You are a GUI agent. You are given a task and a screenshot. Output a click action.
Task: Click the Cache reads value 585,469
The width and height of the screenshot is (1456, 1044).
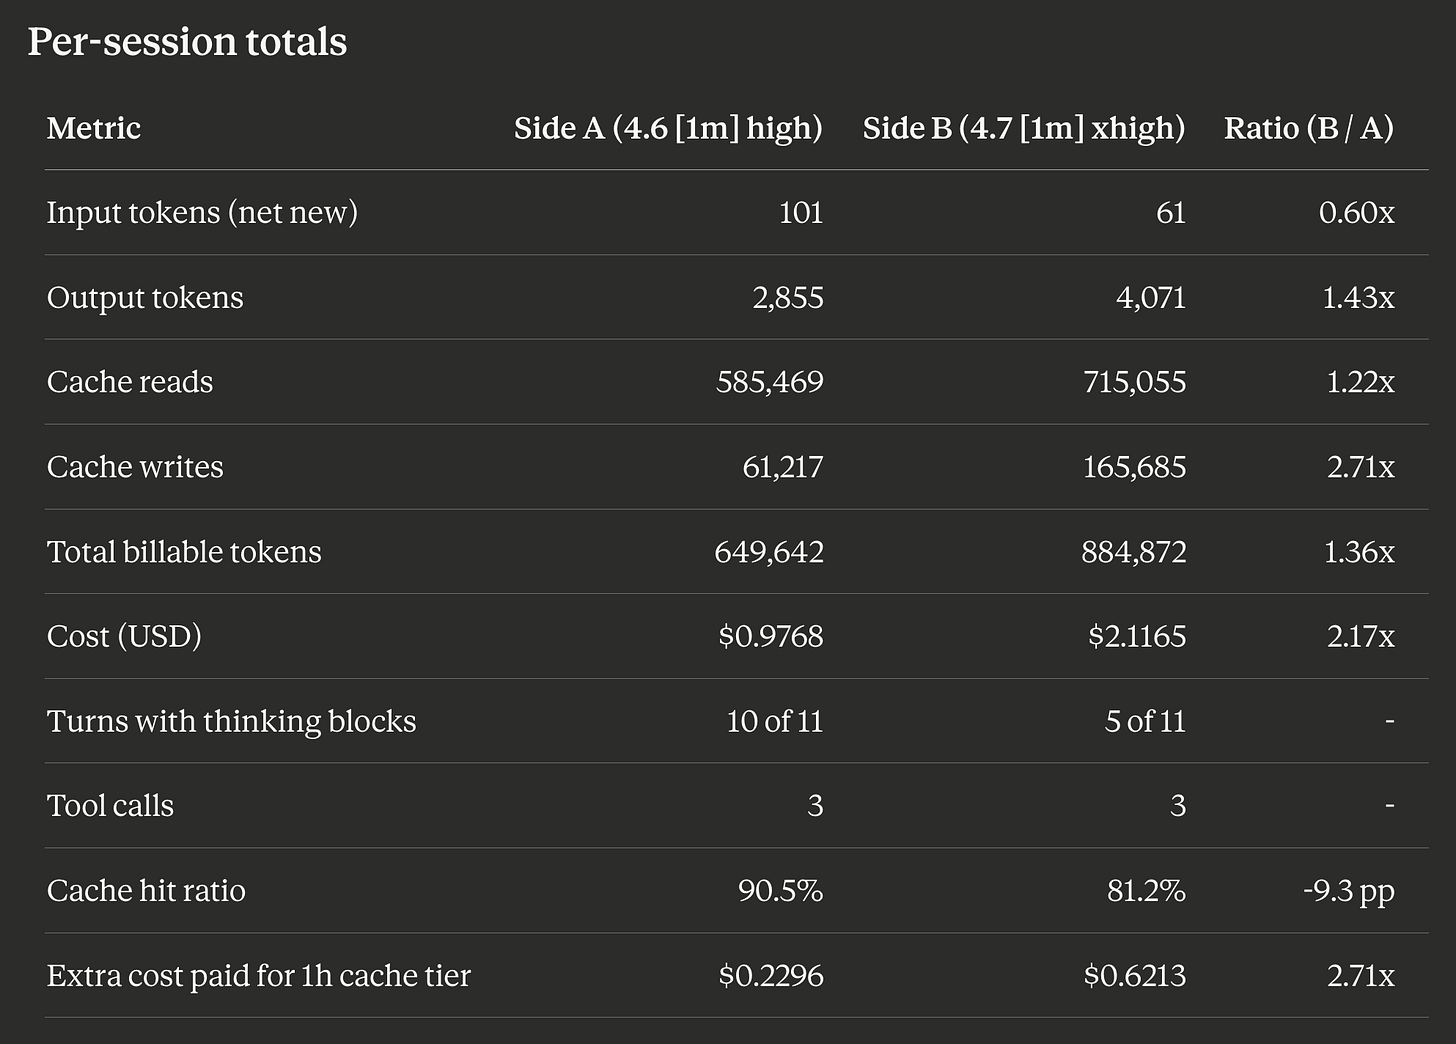770,382
